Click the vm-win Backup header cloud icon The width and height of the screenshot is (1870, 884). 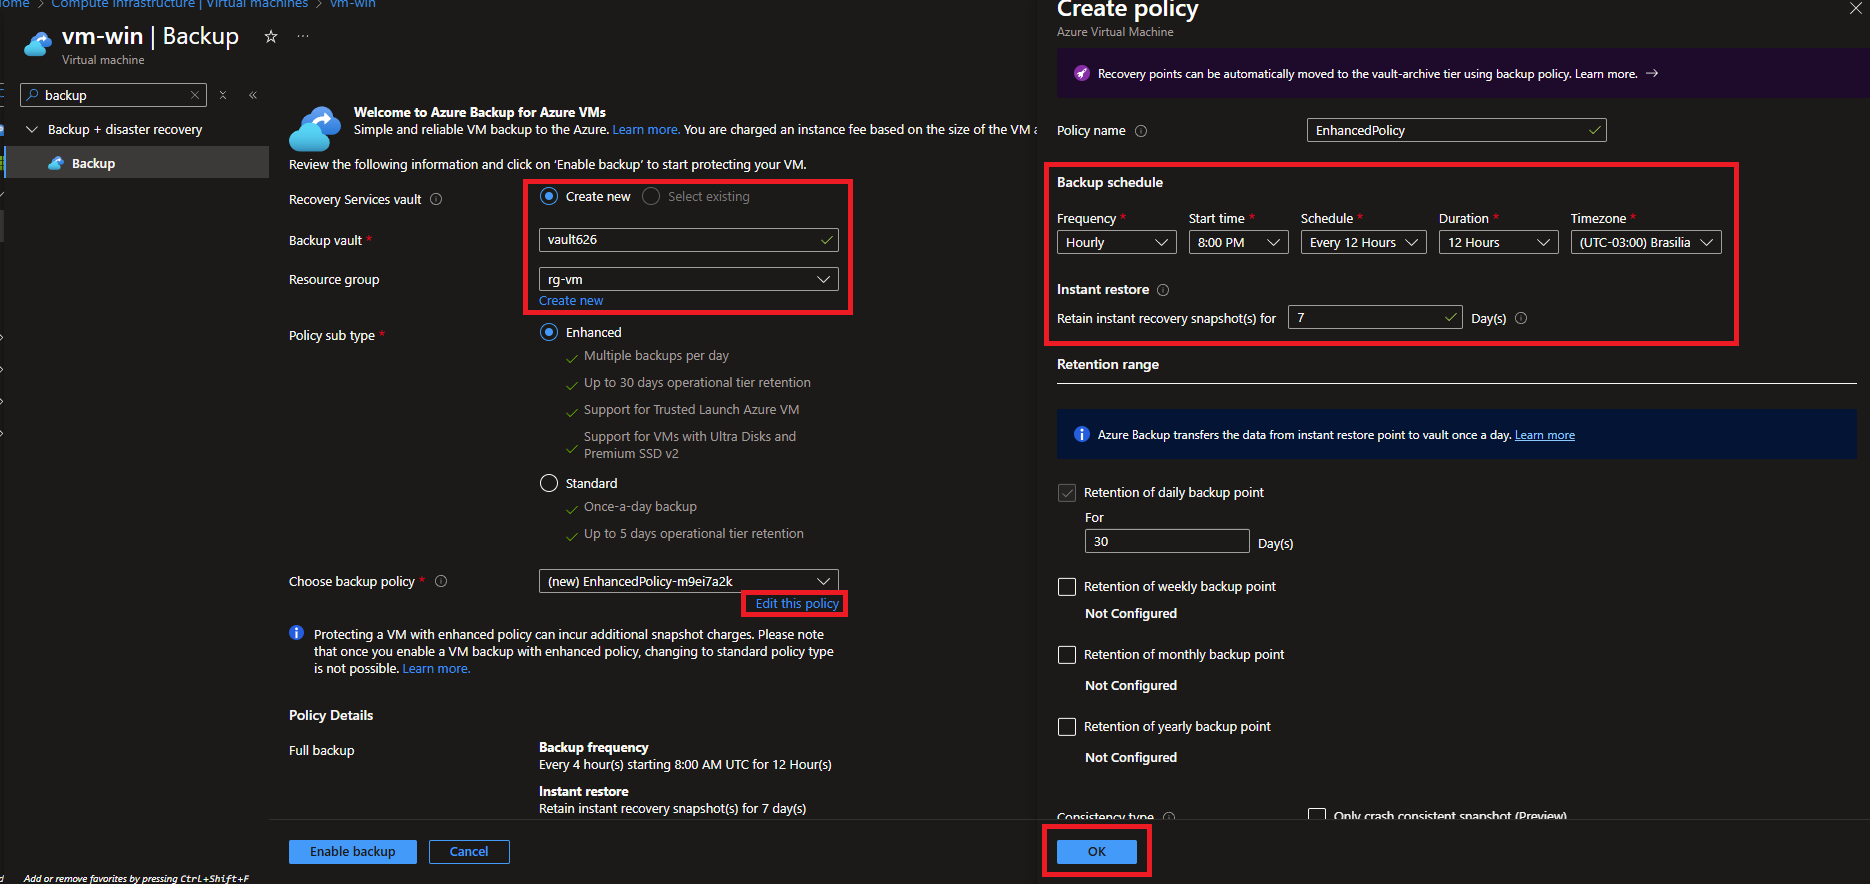(38, 44)
